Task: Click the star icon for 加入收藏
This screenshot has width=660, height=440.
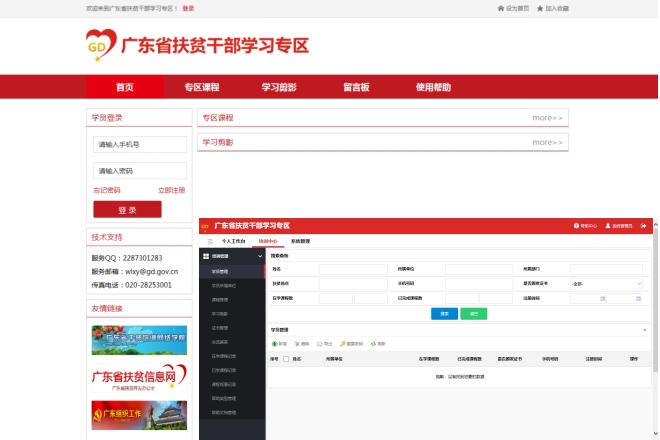Action: [x=540, y=8]
